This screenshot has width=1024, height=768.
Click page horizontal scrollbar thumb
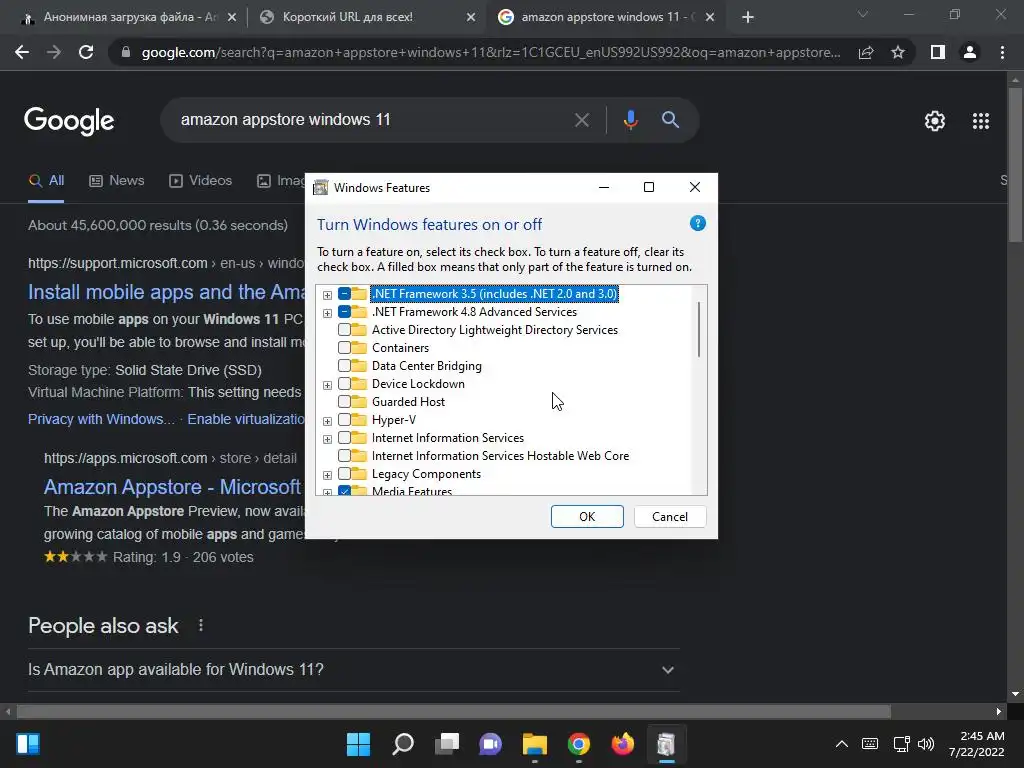(x=454, y=711)
